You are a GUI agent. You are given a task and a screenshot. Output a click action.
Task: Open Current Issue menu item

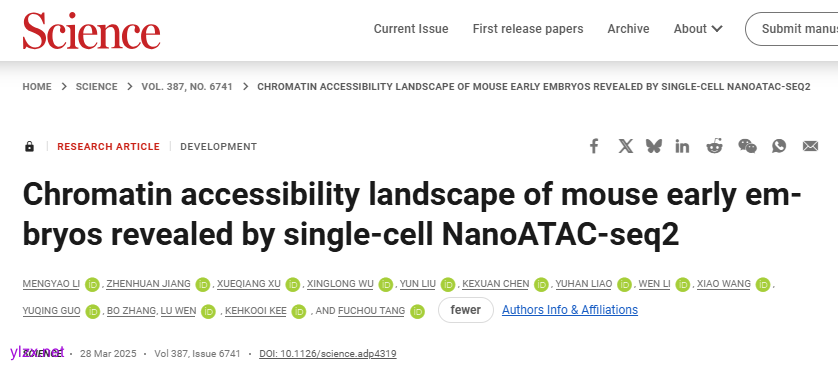(x=410, y=29)
